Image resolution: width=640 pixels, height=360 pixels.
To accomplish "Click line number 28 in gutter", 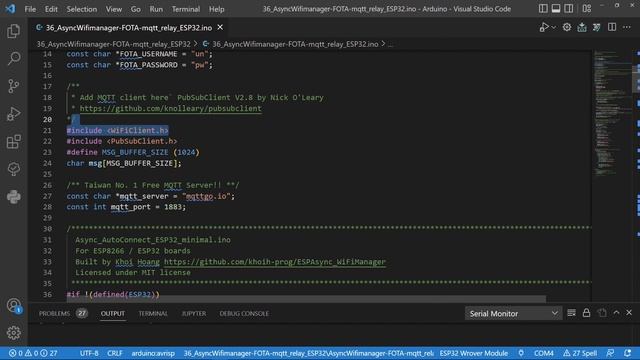I will point(47,207).
